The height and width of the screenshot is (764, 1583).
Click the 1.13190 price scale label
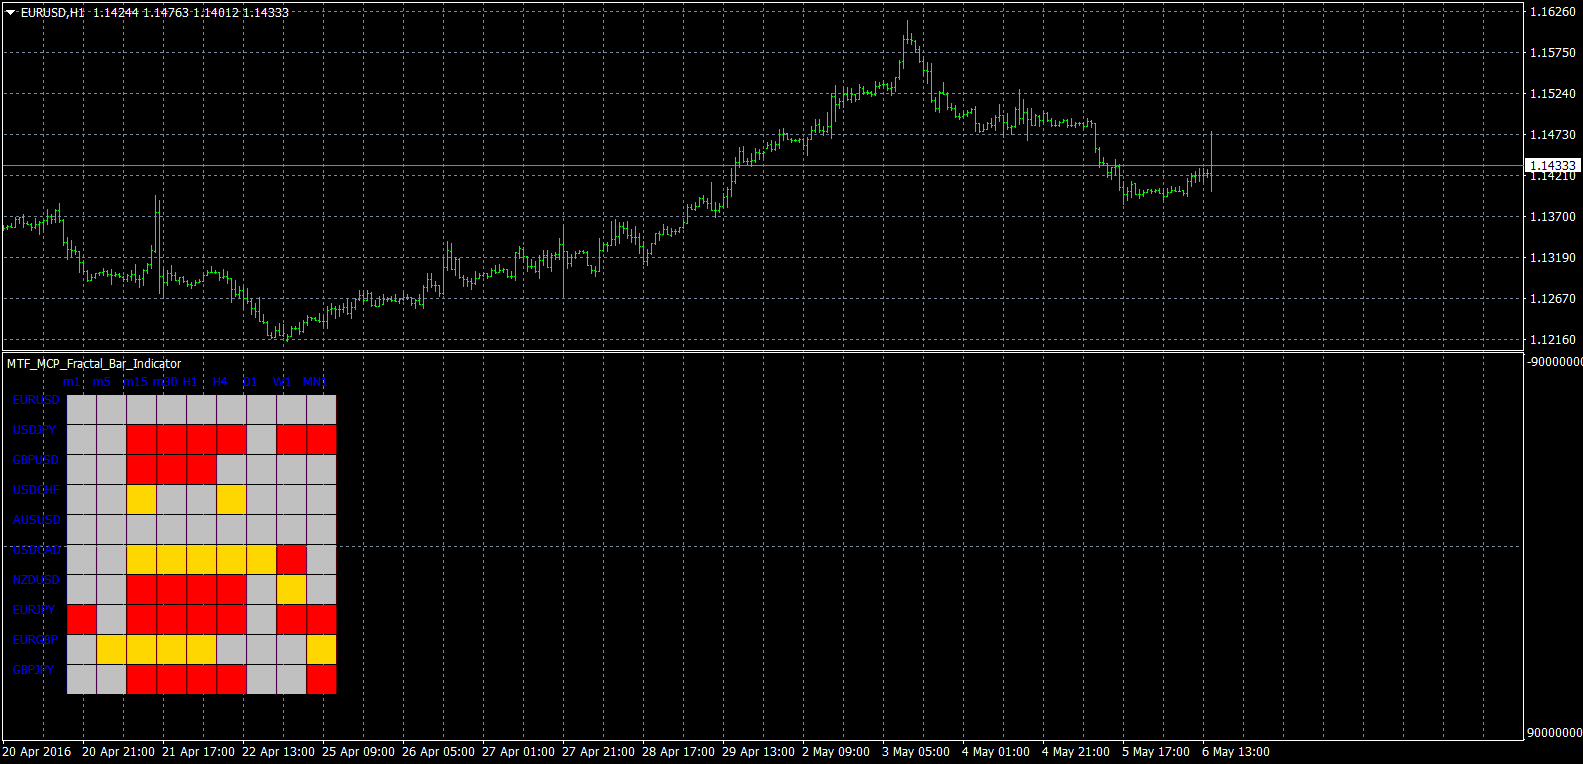1553,258
